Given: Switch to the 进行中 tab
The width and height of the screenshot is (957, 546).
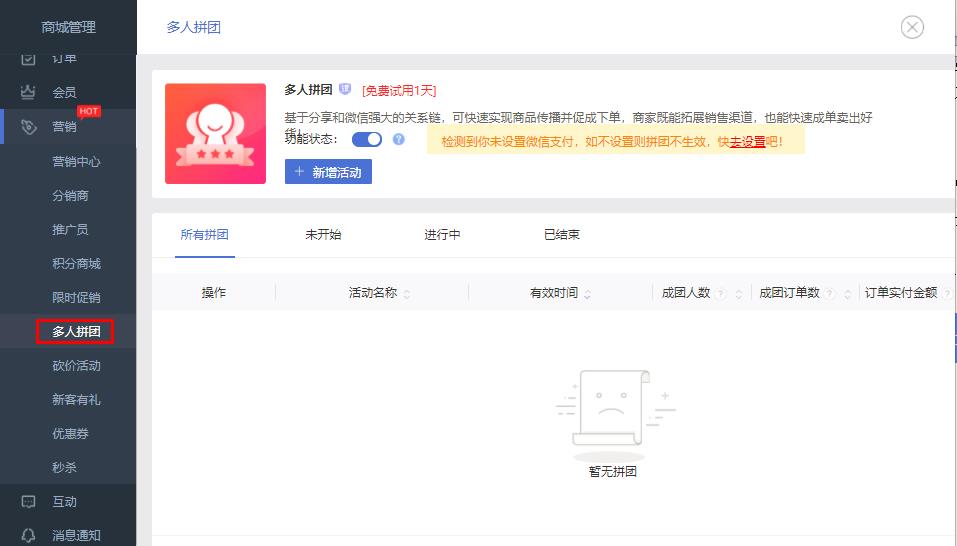Looking at the screenshot, I should pyautogui.click(x=442, y=235).
